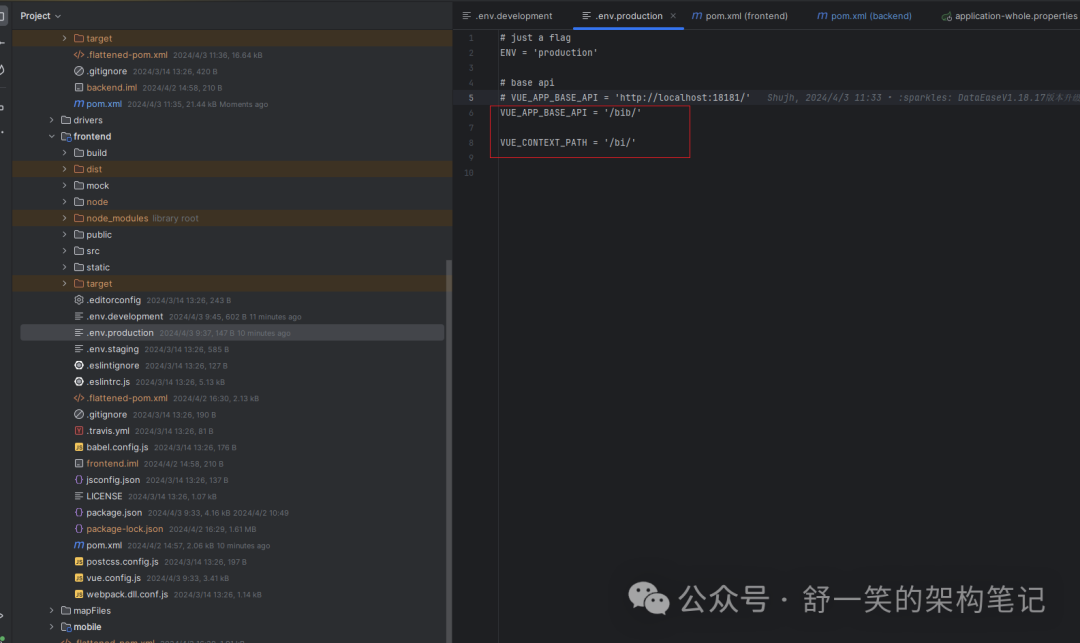This screenshot has height=643, width=1080.
Task: Select the .env.staging file
Action: pyautogui.click(x=112, y=349)
